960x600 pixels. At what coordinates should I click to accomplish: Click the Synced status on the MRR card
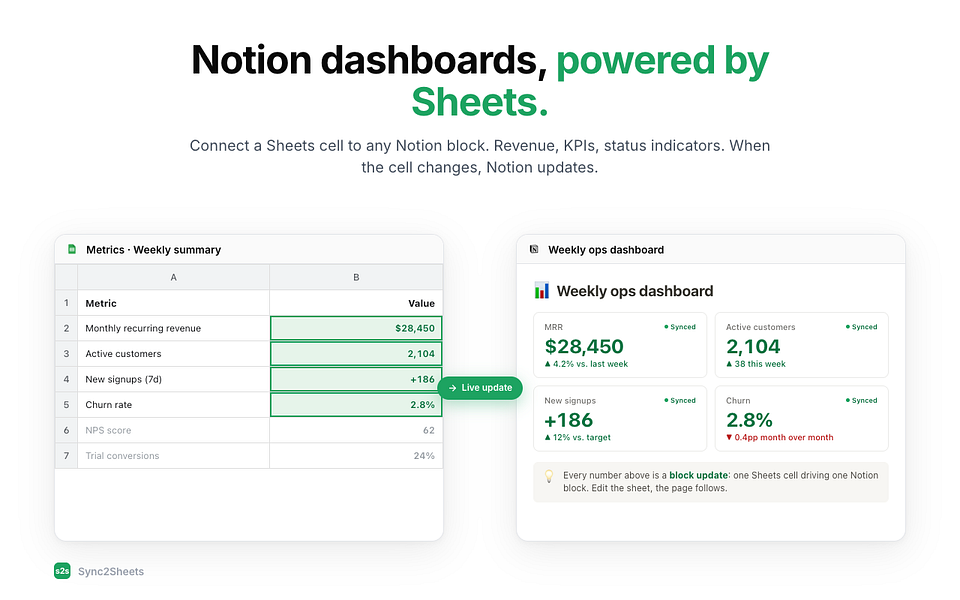(x=680, y=327)
